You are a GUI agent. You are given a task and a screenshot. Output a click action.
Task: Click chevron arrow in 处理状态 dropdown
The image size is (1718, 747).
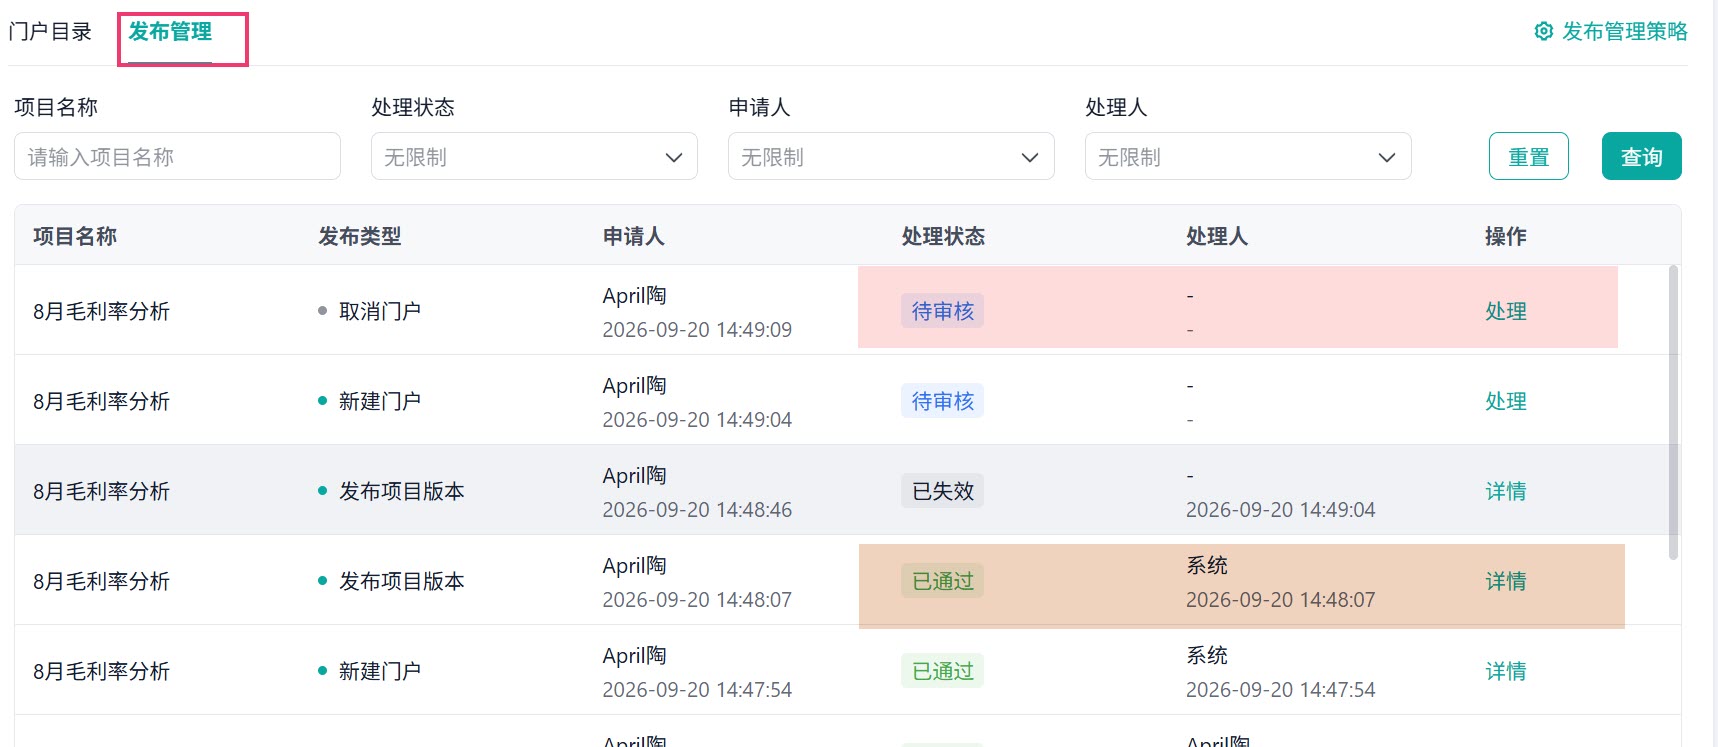pos(674,158)
